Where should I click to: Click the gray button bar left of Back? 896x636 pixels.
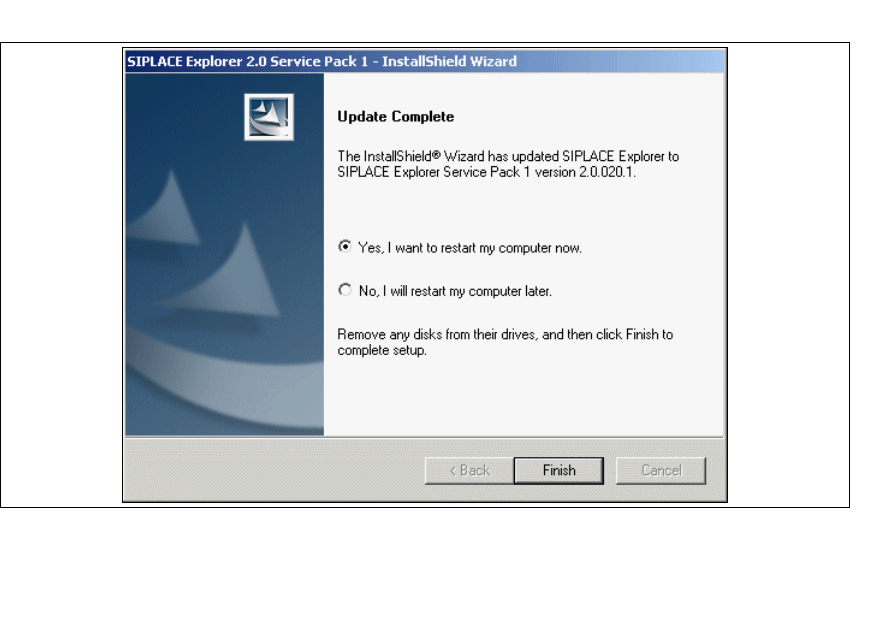click(x=274, y=470)
